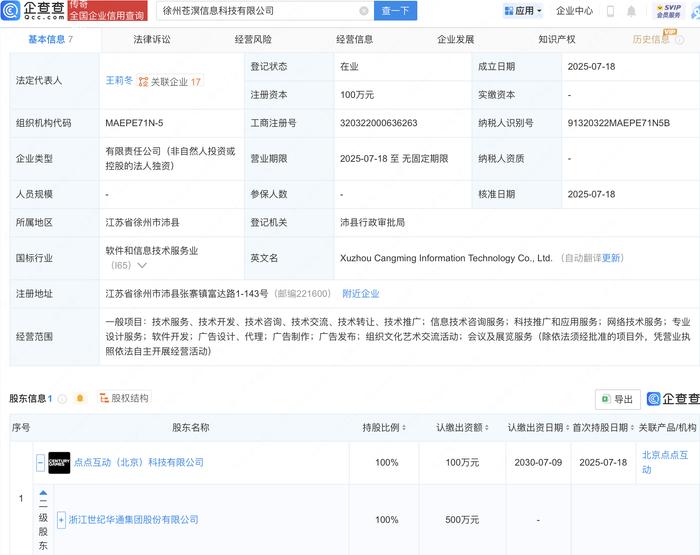The image size is (700, 555).
Task: Click the Century Games shareholder logo
Action: pos(59,463)
